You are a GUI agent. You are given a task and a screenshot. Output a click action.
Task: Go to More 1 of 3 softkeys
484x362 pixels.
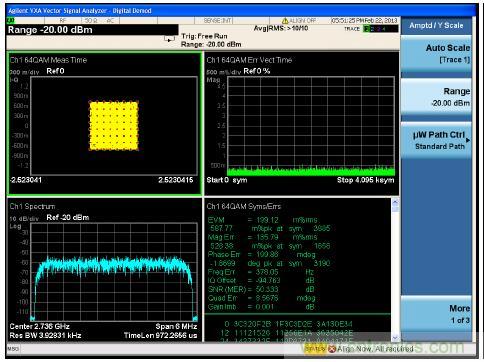click(436, 314)
